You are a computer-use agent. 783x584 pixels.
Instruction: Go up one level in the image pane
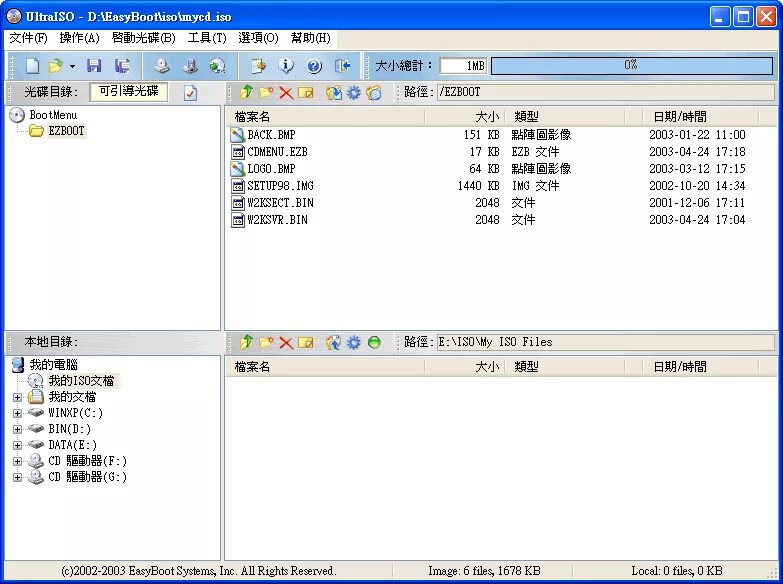pos(246,92)
